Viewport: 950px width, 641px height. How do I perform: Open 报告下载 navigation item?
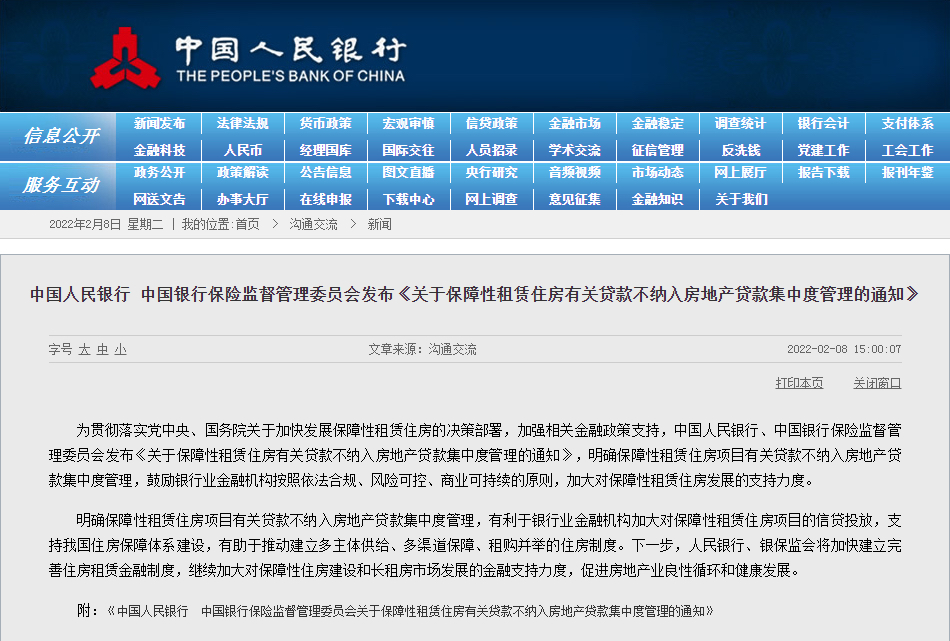823,173
